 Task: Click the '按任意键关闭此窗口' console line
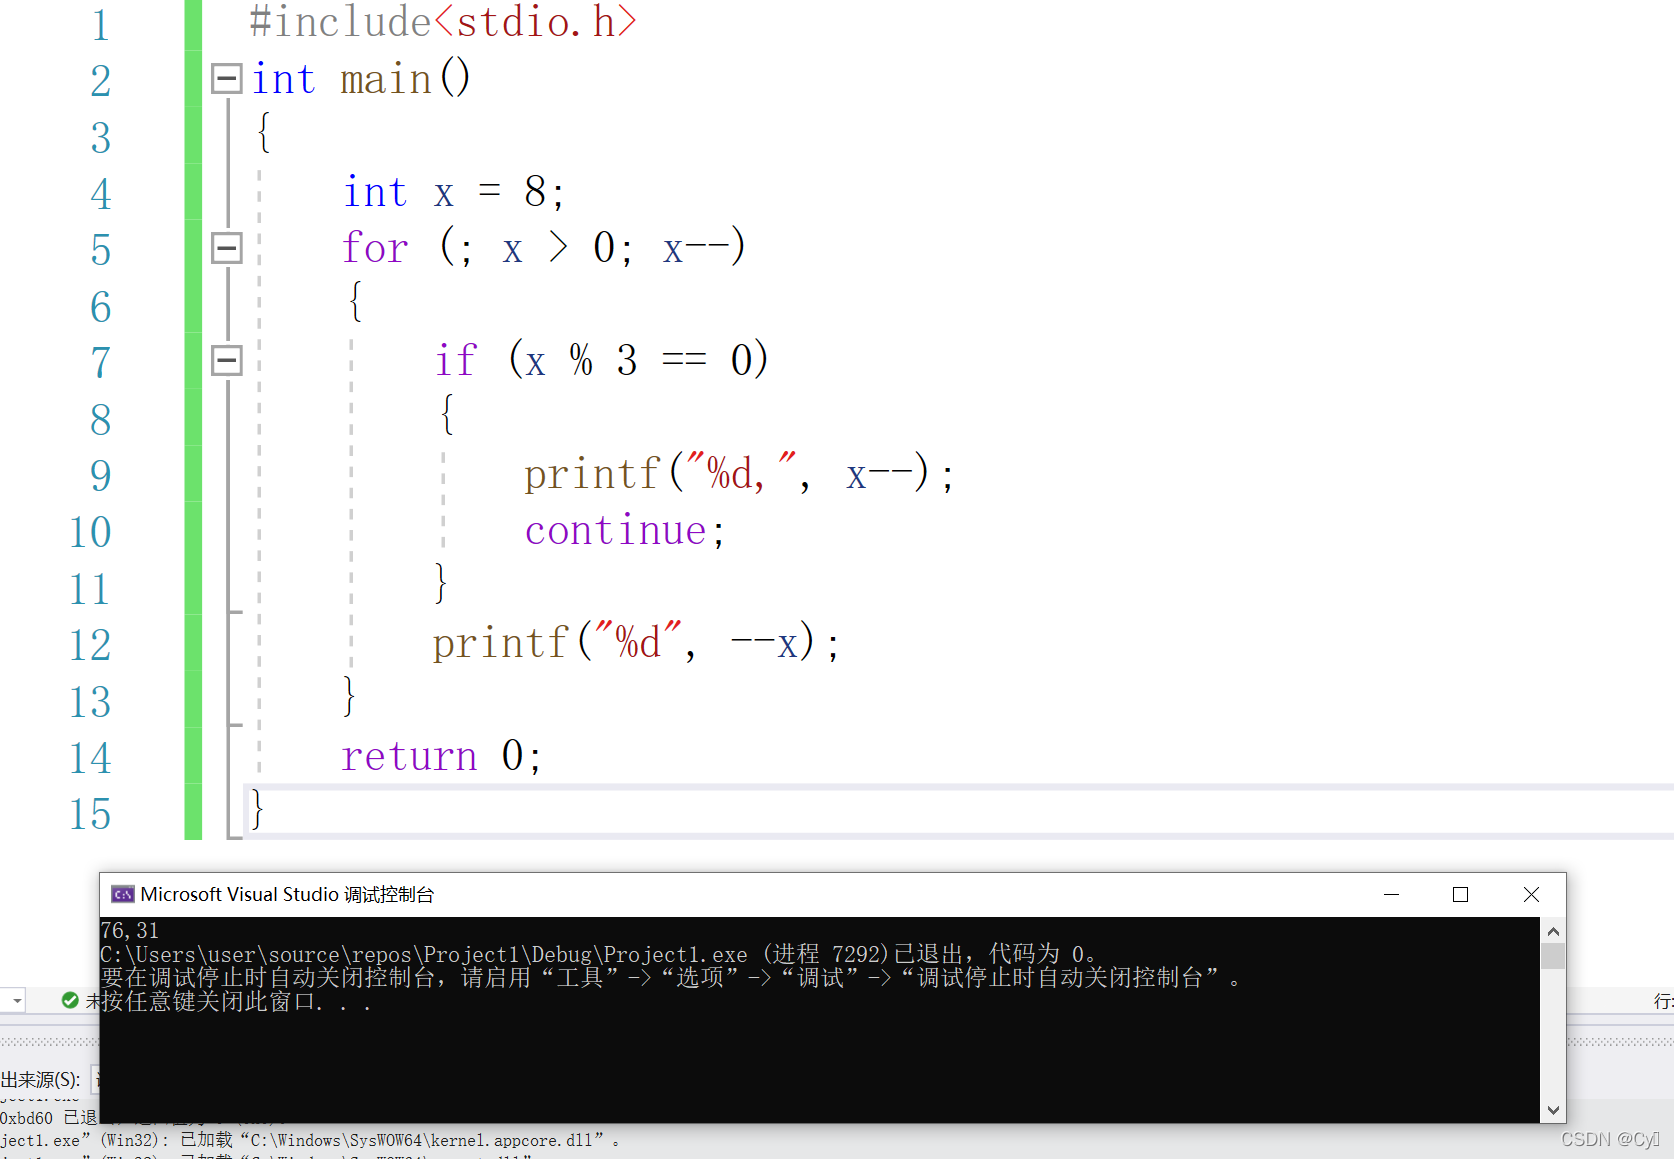click(x=237, y=1001)
